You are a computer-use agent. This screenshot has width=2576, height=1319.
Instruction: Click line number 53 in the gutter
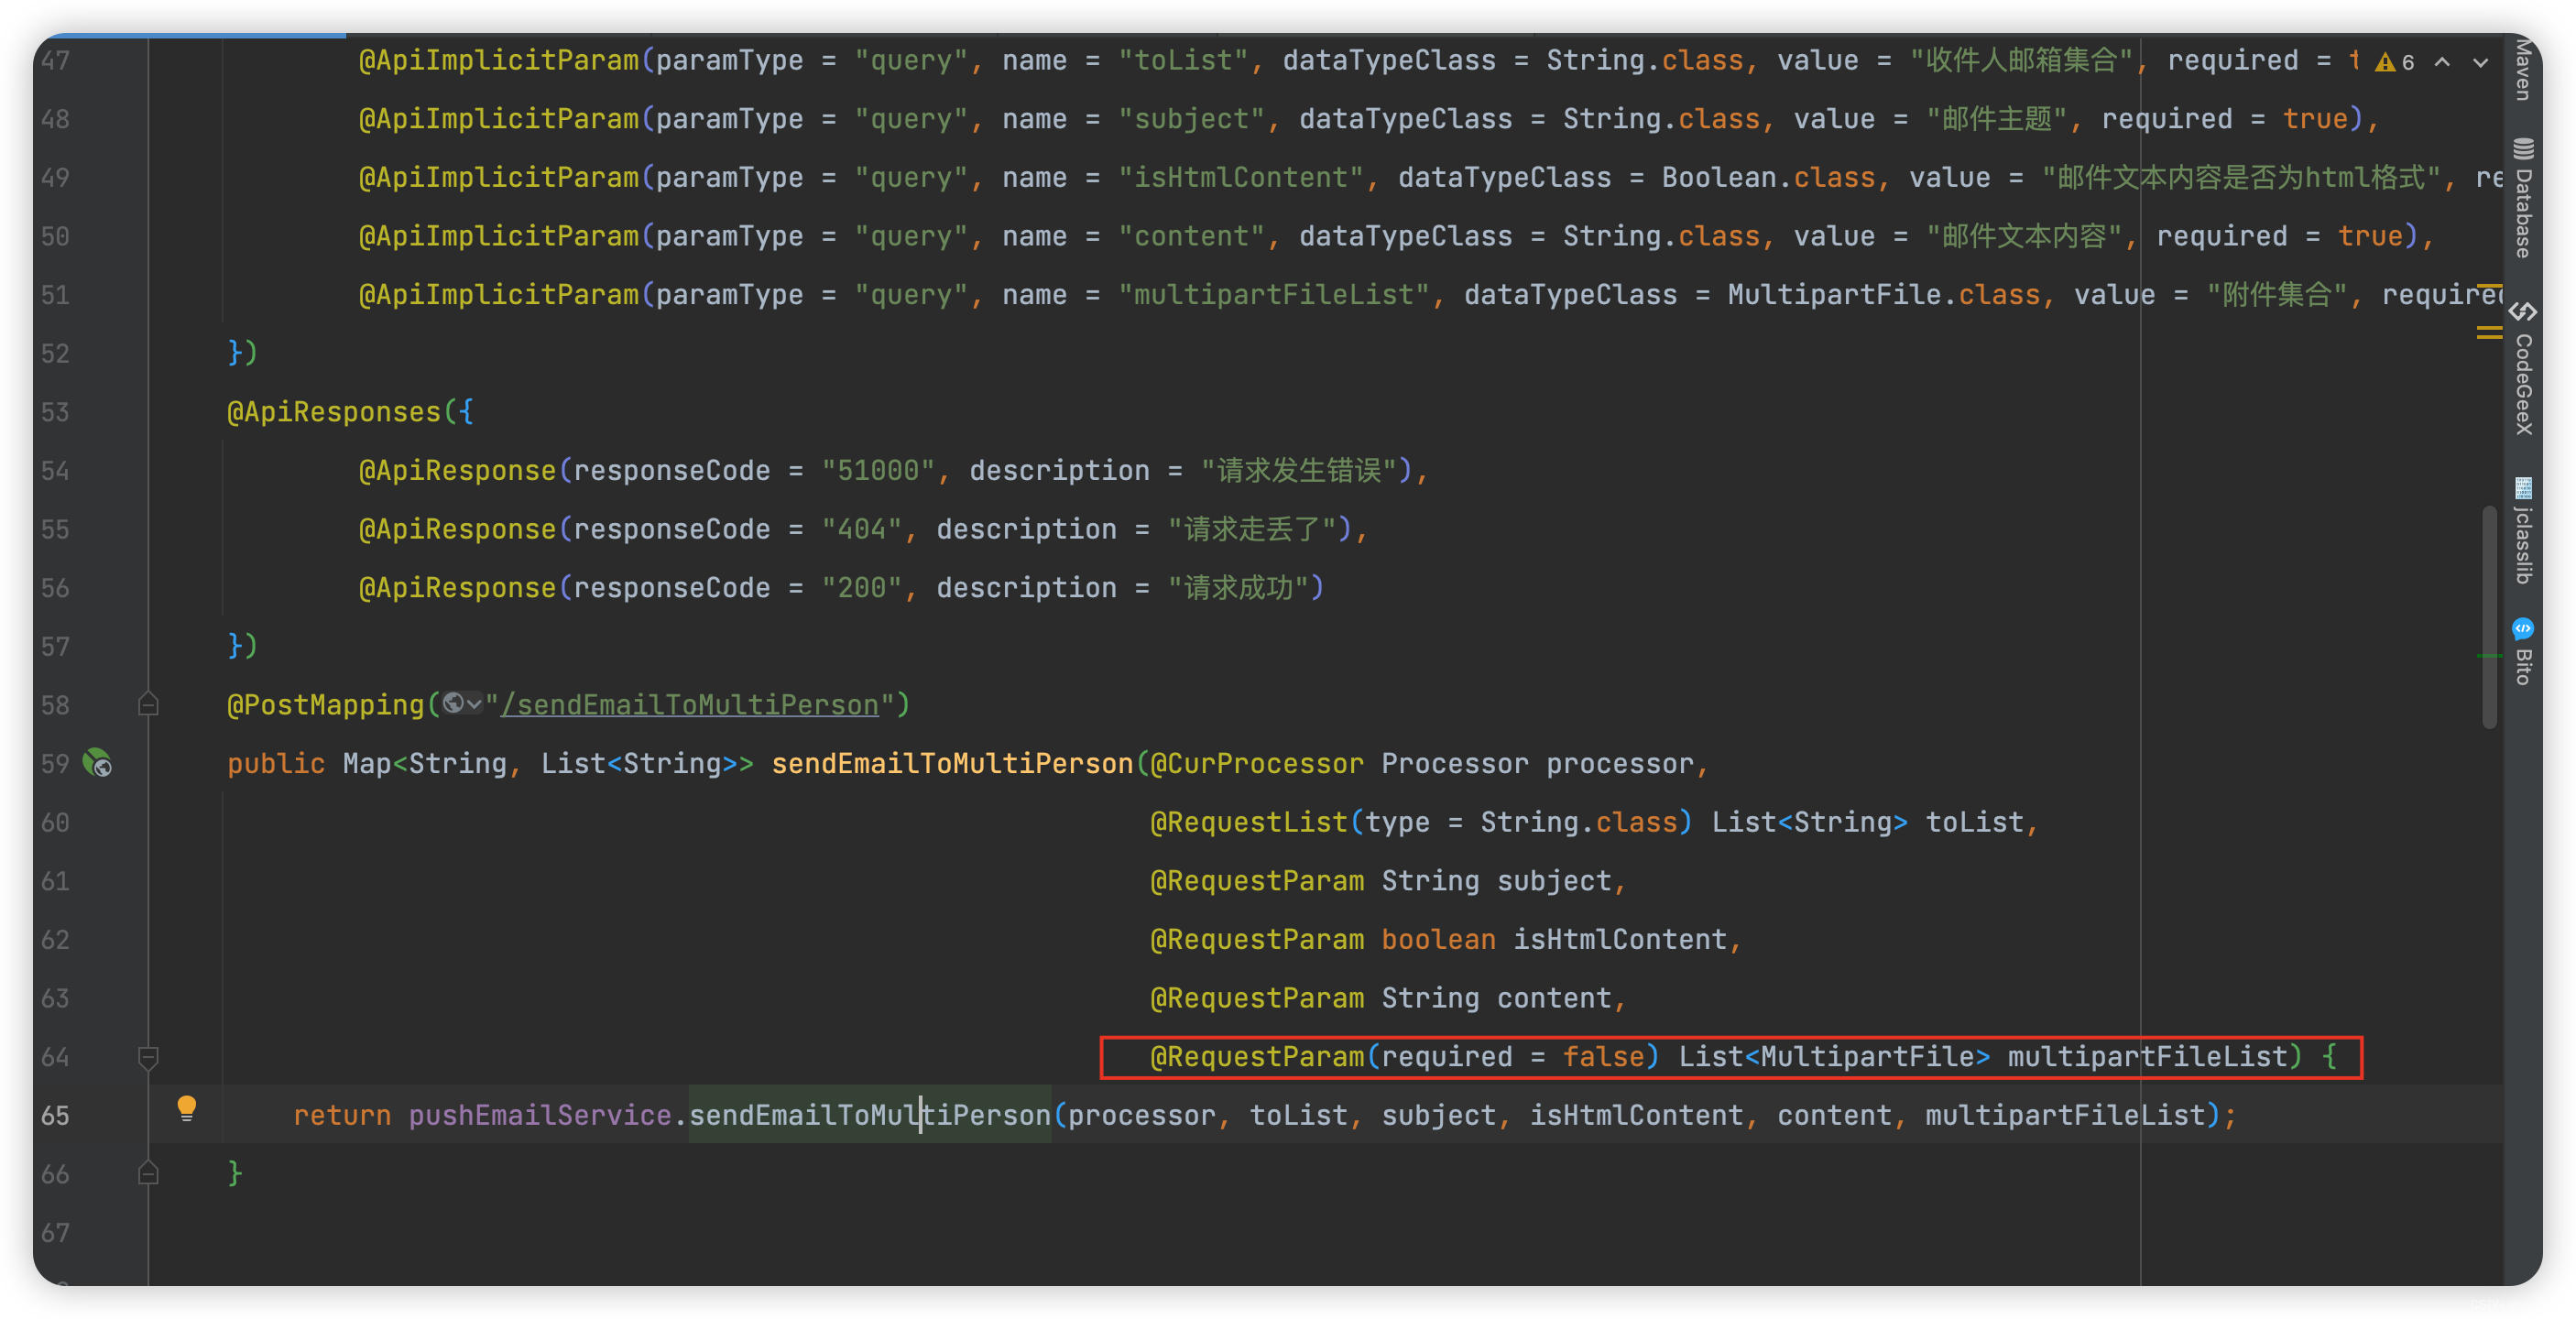55,411
